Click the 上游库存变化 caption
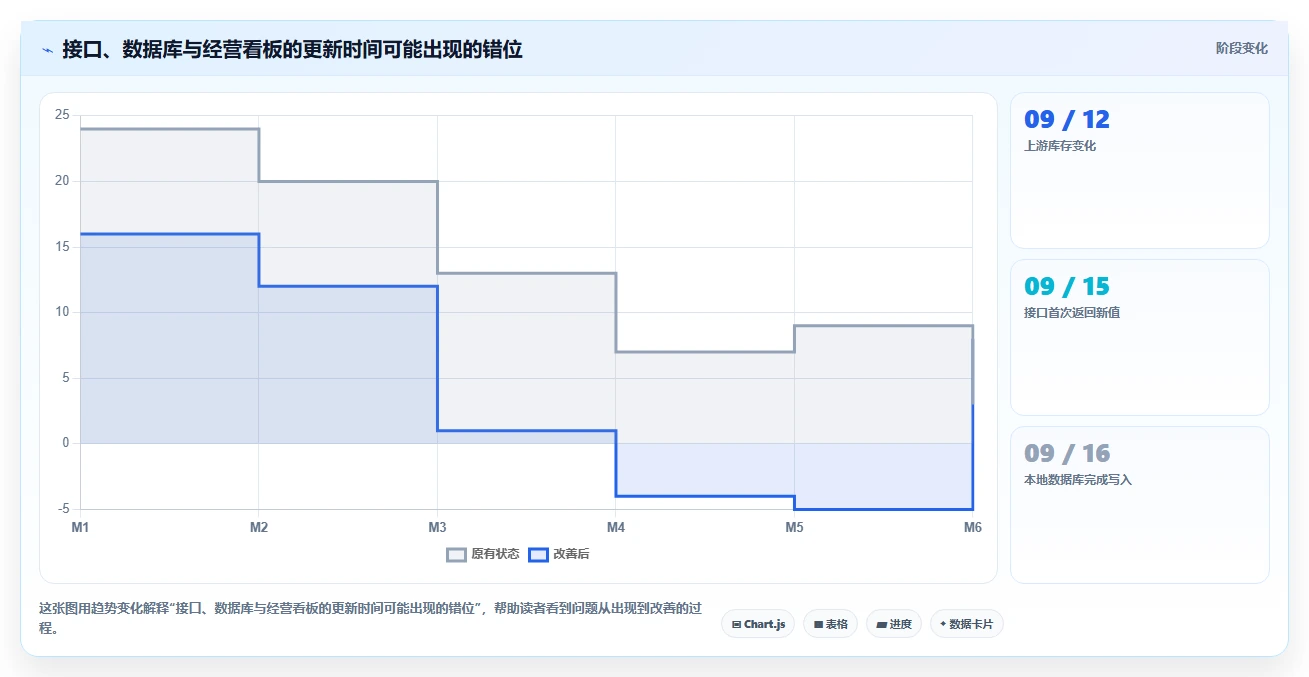 [1060, 146]
